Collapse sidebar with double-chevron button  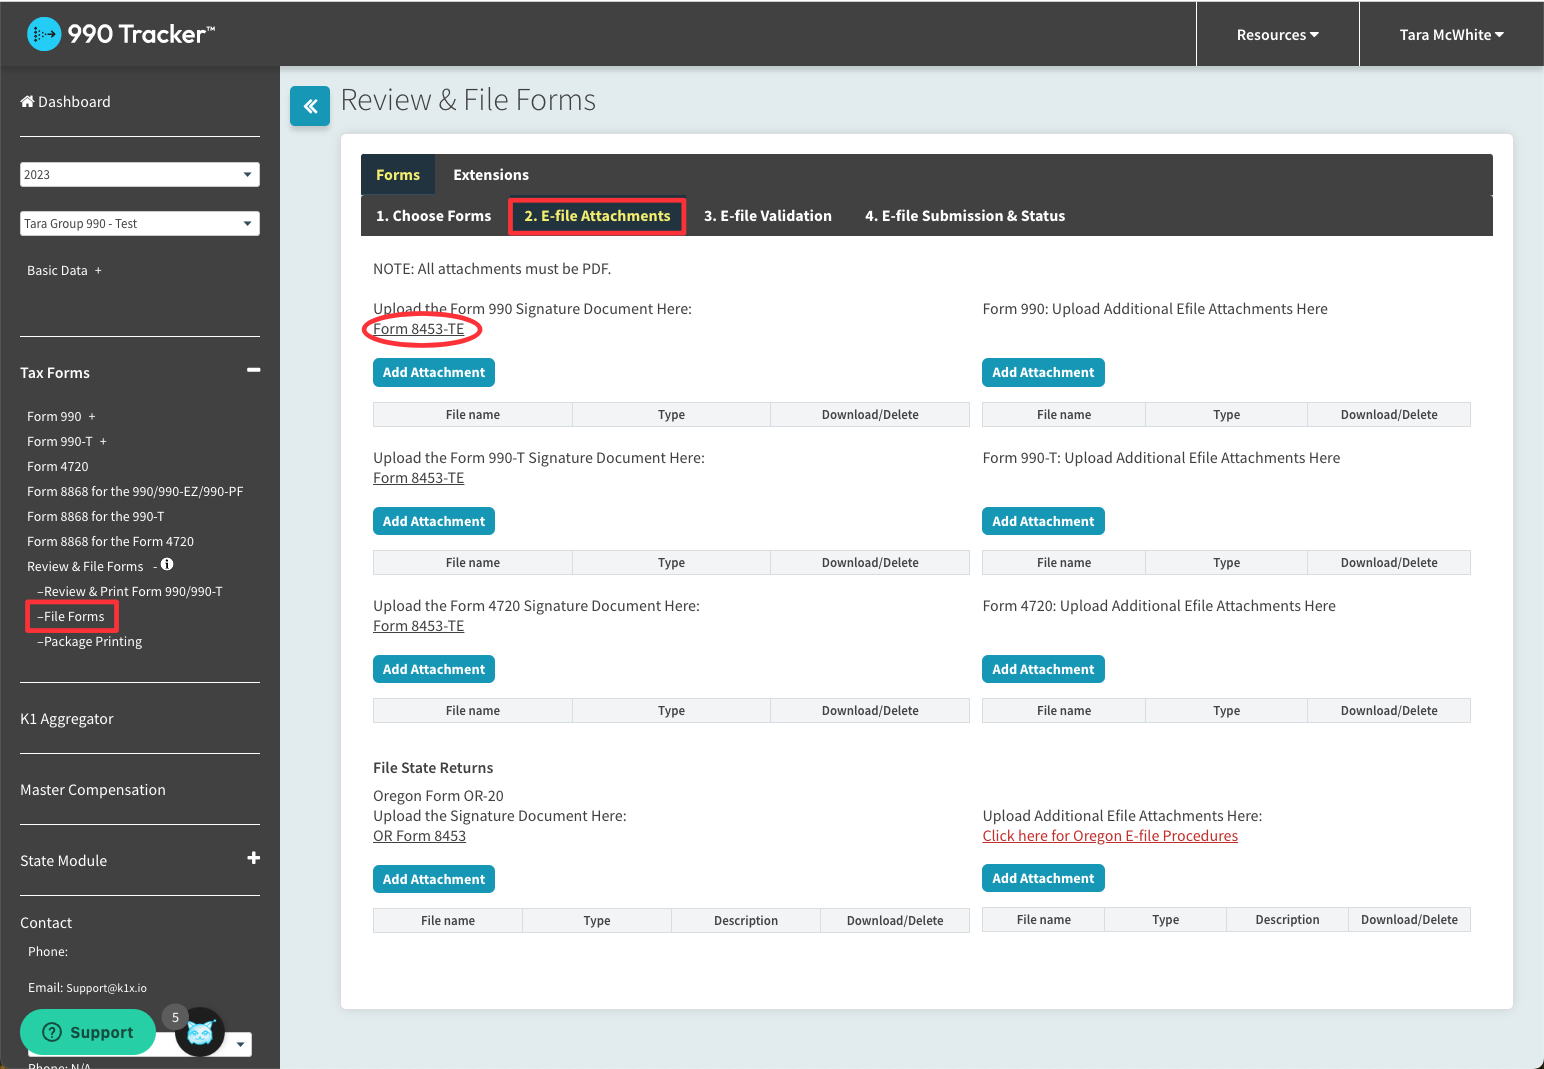310,106
